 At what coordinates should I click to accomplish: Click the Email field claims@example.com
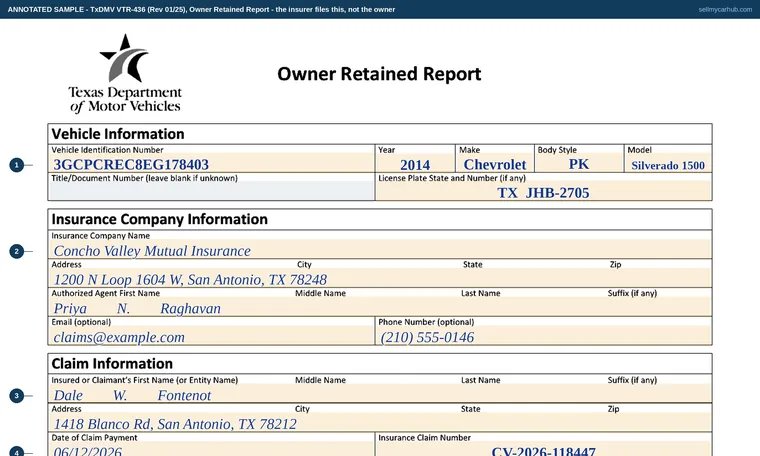pos(211,336)
